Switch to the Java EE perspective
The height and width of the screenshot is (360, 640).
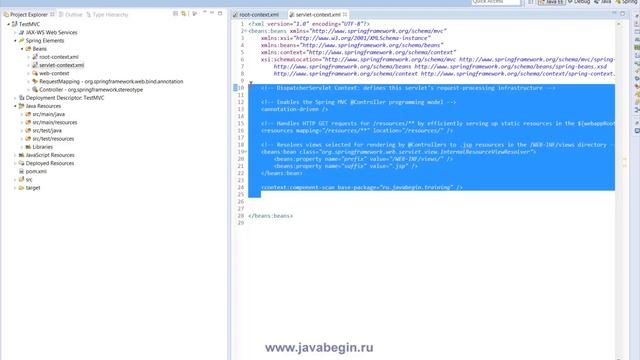pos(551,2)
